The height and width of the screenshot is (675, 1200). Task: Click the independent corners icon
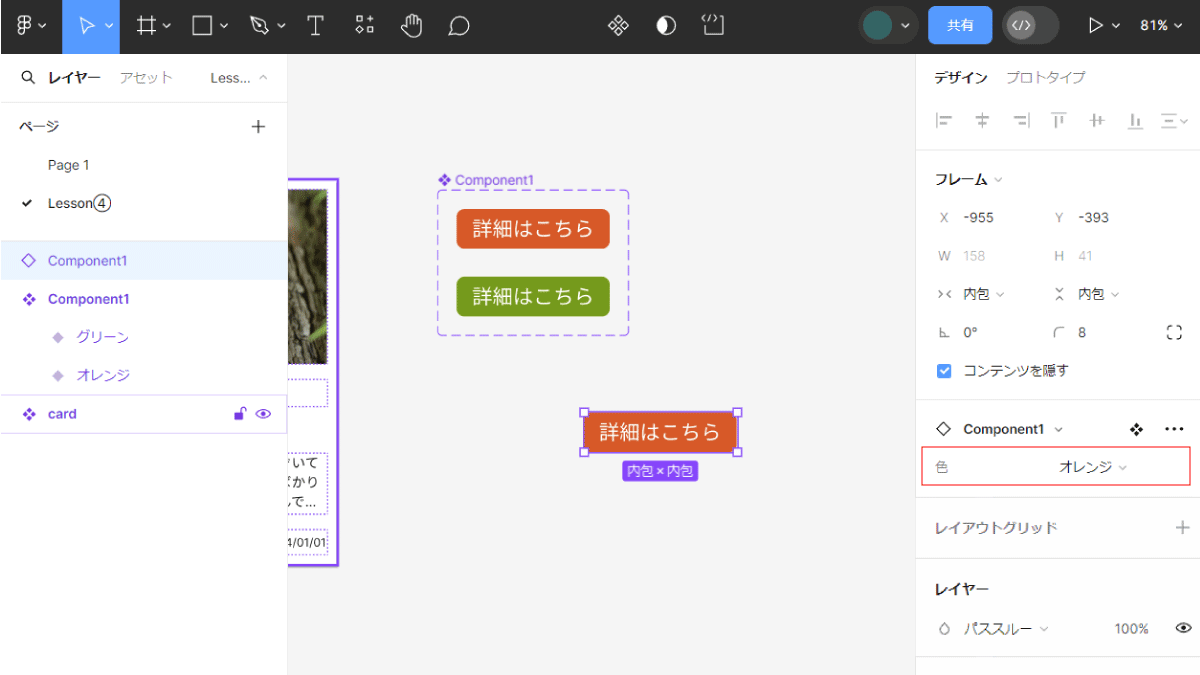(1174, 332)
